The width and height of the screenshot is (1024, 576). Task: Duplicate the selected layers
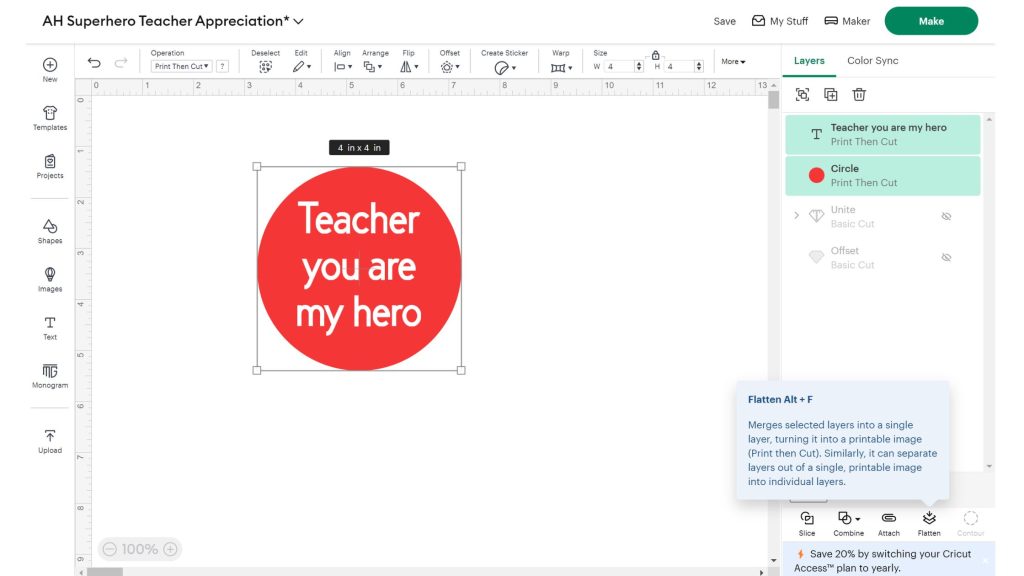[x=831, y=95]
